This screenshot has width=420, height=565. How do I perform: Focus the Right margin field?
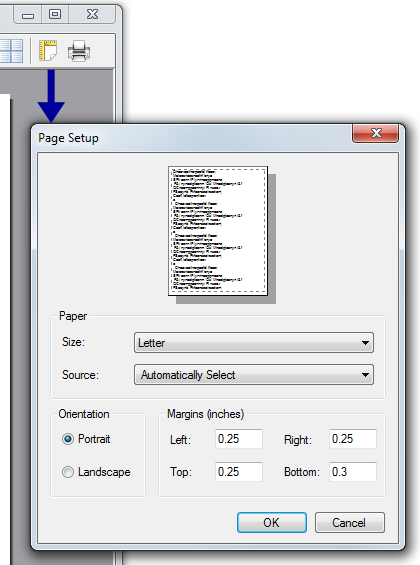(x=353, y=439)
